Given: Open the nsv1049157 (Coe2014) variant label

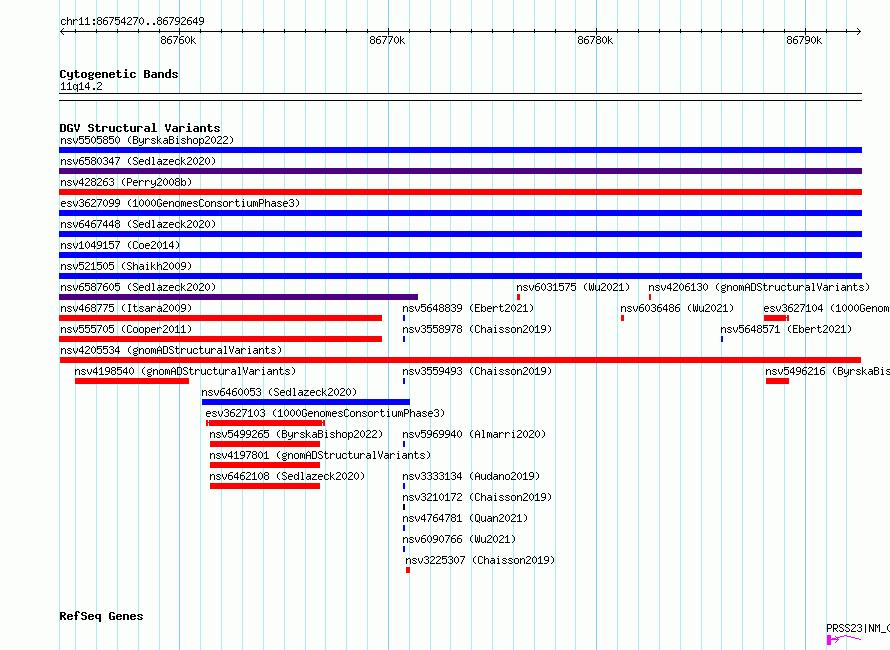Looking at the screenshot, I should (120, 245).
